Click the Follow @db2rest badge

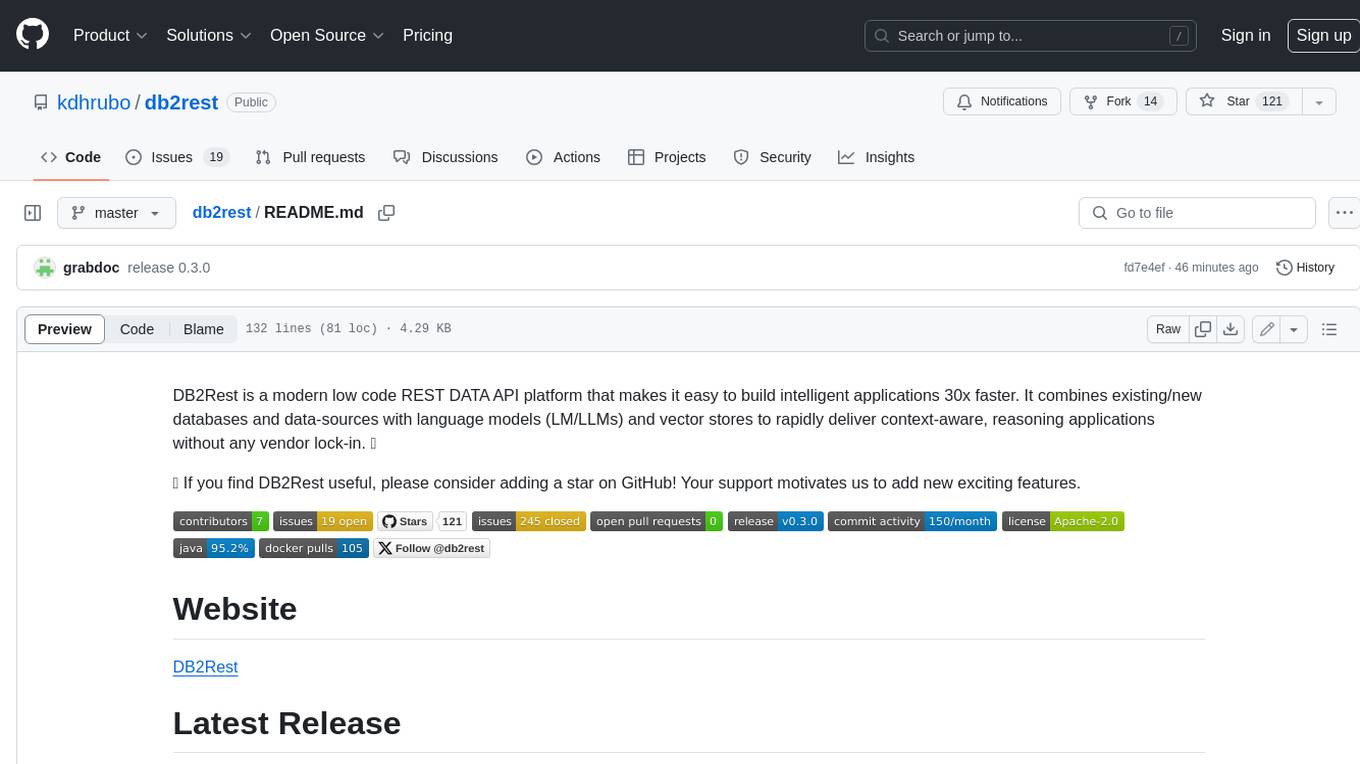(432, 548)
